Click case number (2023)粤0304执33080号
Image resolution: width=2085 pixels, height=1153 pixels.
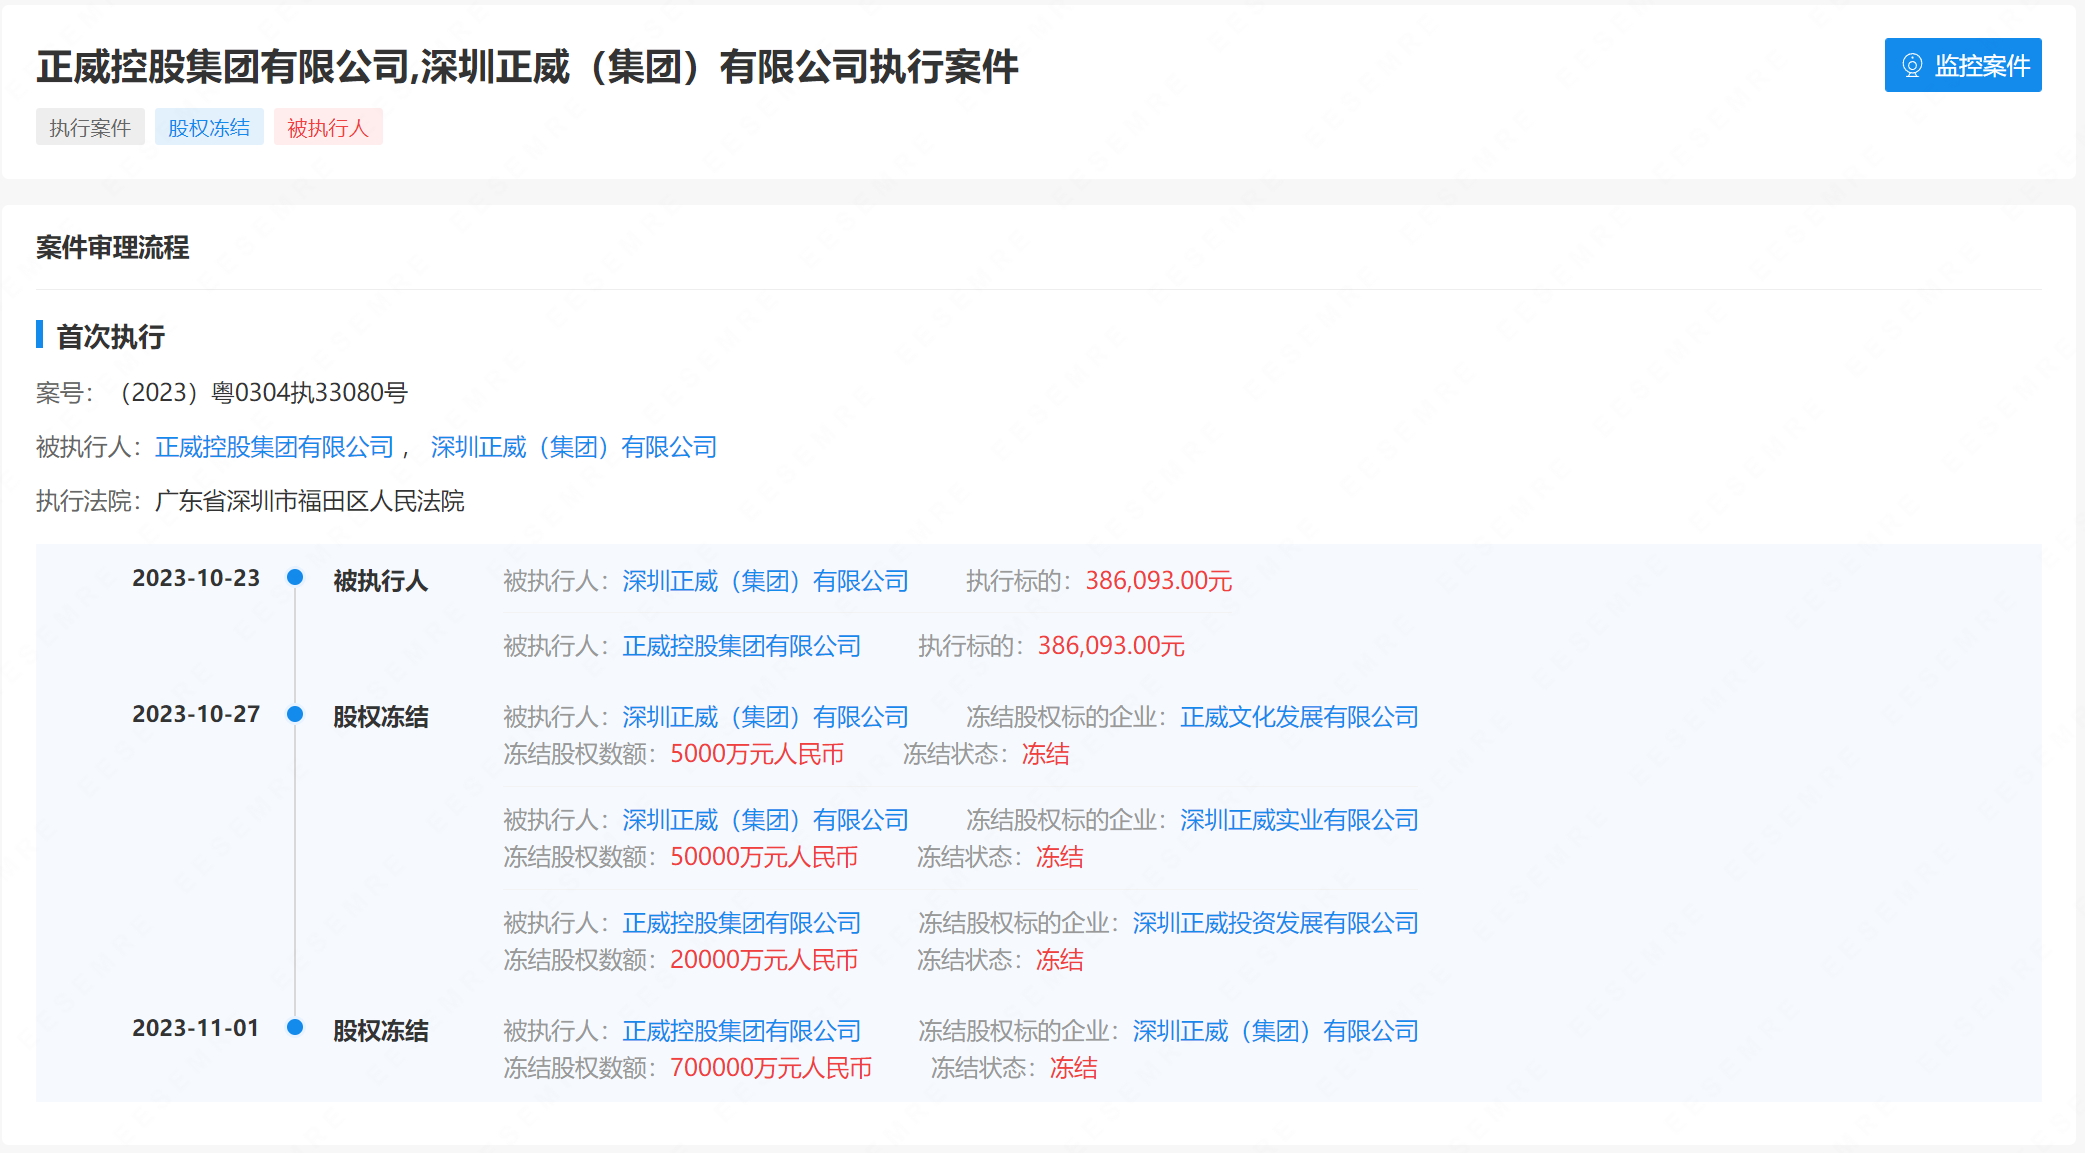pyautogui.click(x=264, y=393)
